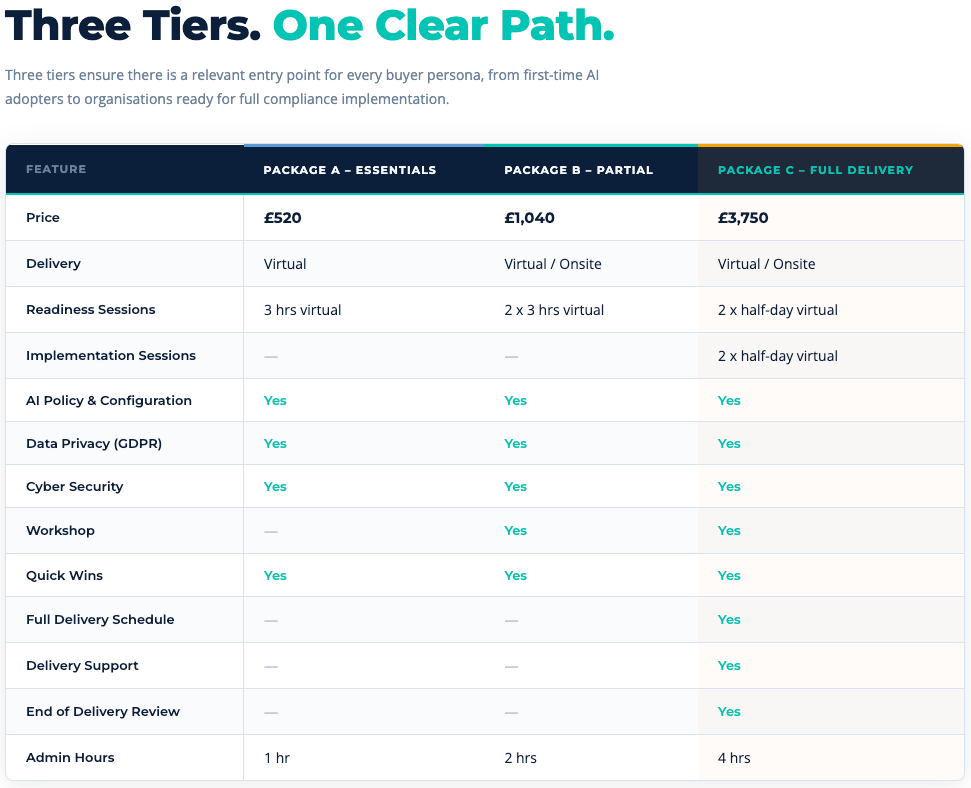
Task: Click the £3,750 price
Action: pyautogui.click(x=743, y=218)
